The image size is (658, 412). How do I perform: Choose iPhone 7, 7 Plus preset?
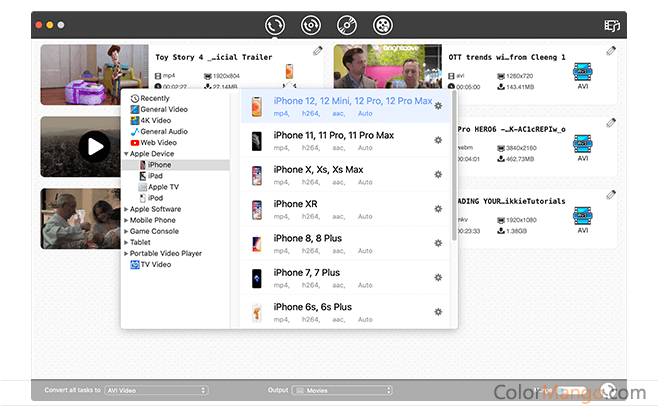tap(345, 278)
